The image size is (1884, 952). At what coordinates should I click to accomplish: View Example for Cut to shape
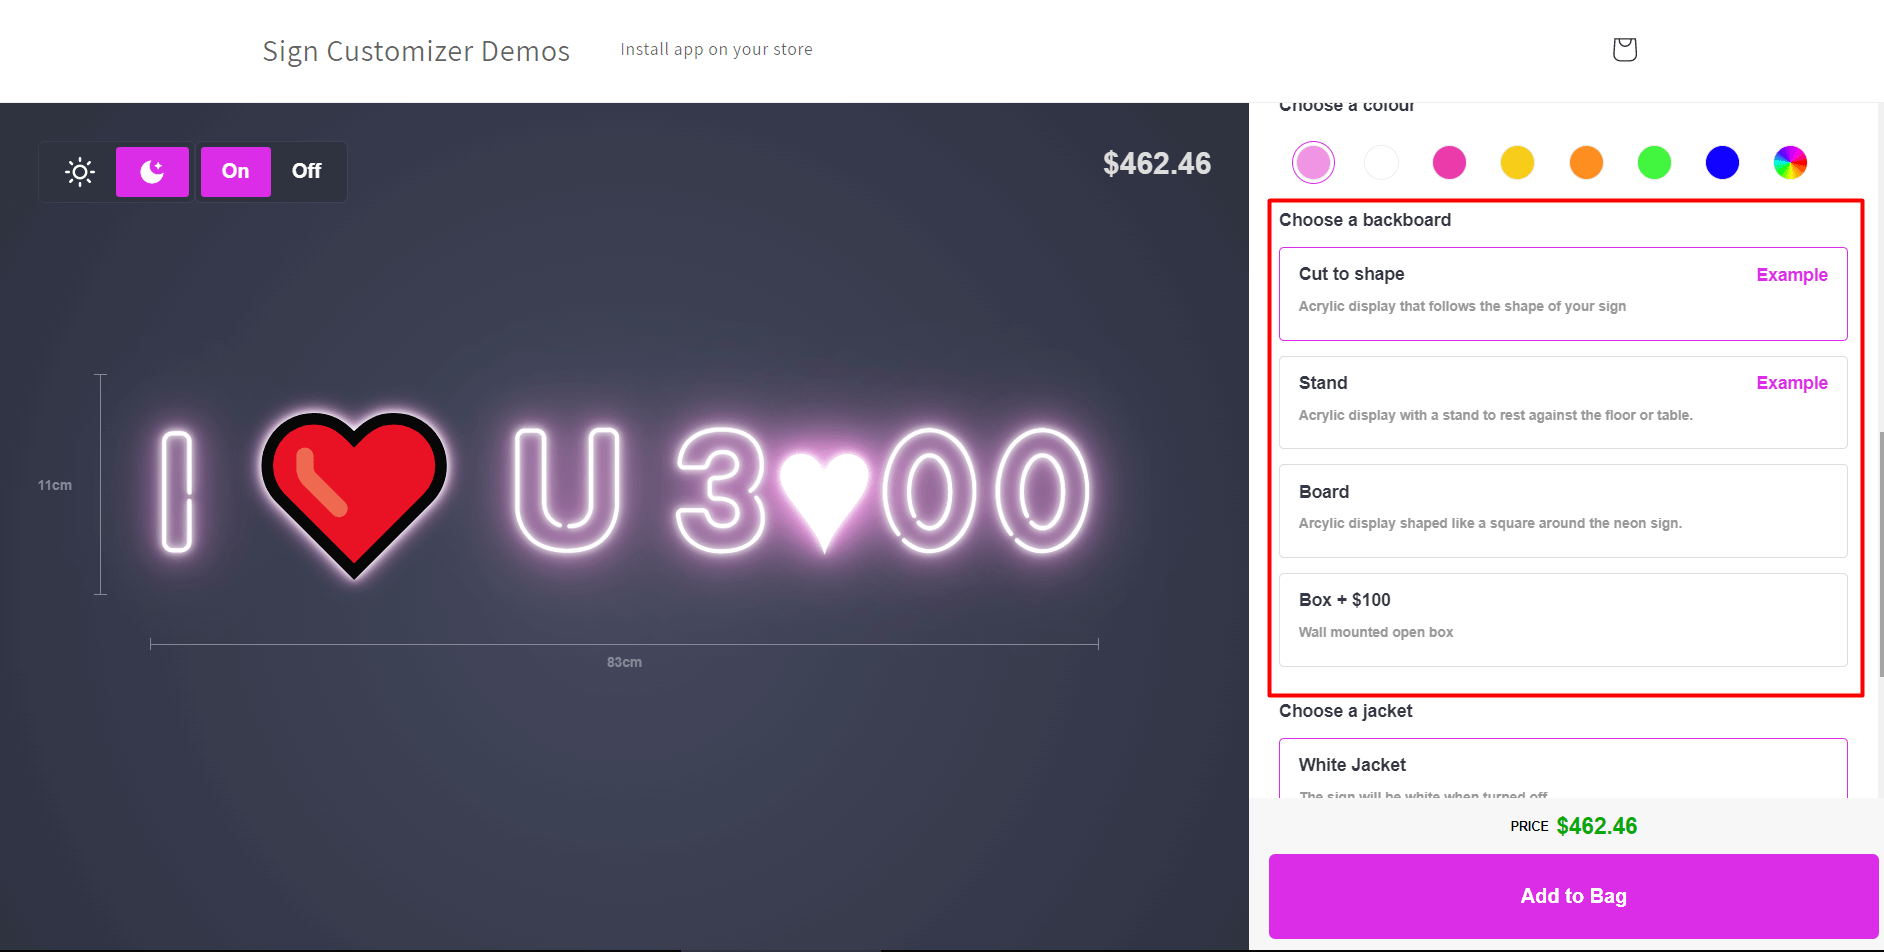[x=1791, y=275]
